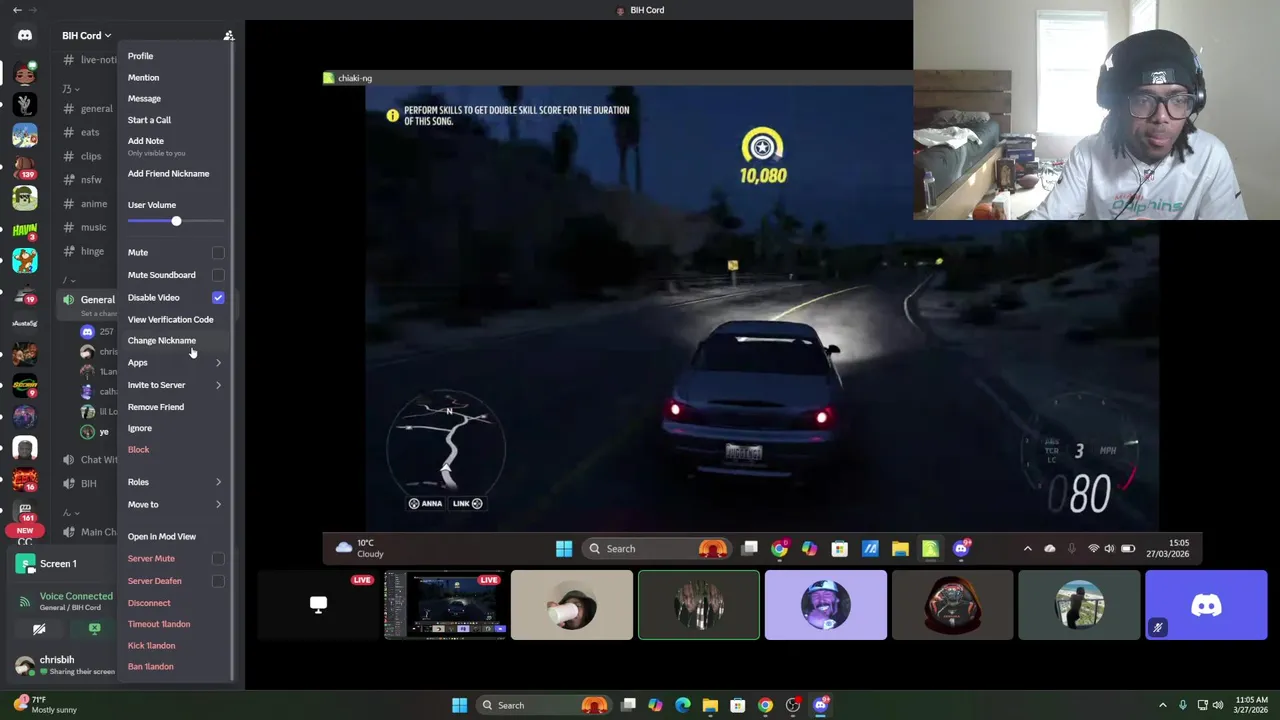Open the chrisbih user panel

65,665
